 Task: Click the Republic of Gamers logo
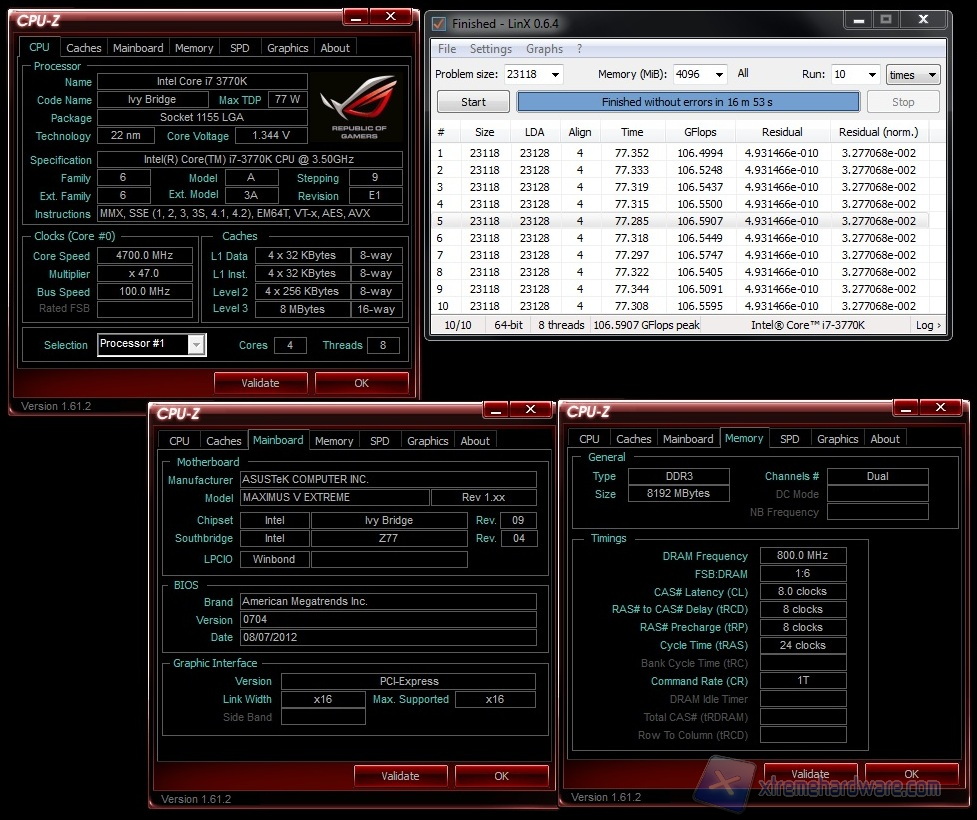click(x=361, y=108)
